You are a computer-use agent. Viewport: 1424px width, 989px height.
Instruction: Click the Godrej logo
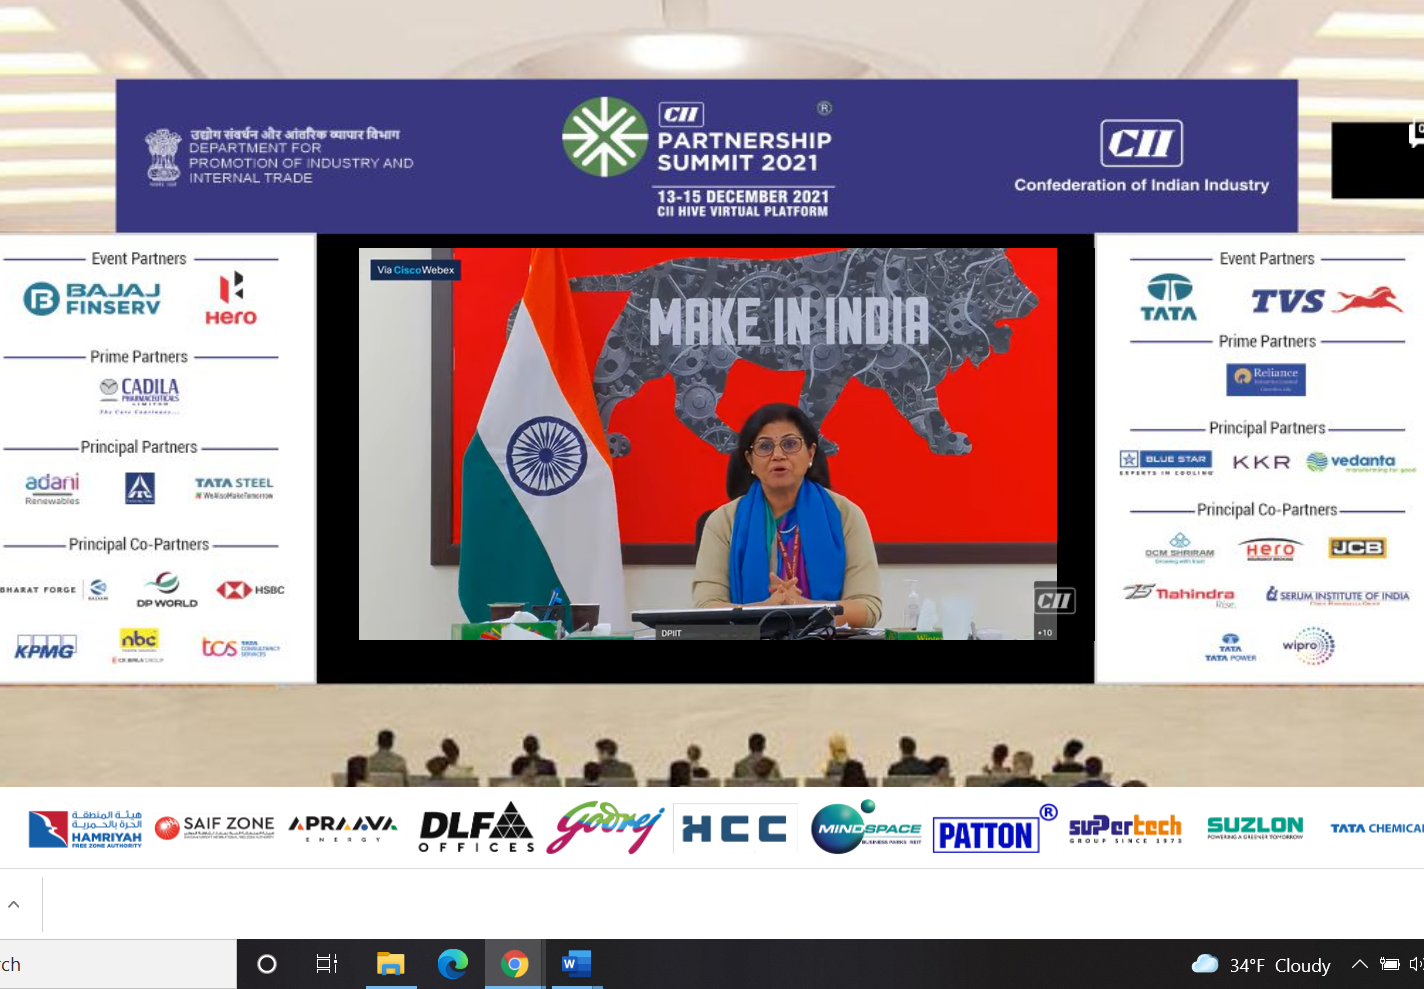pos(605,828)
